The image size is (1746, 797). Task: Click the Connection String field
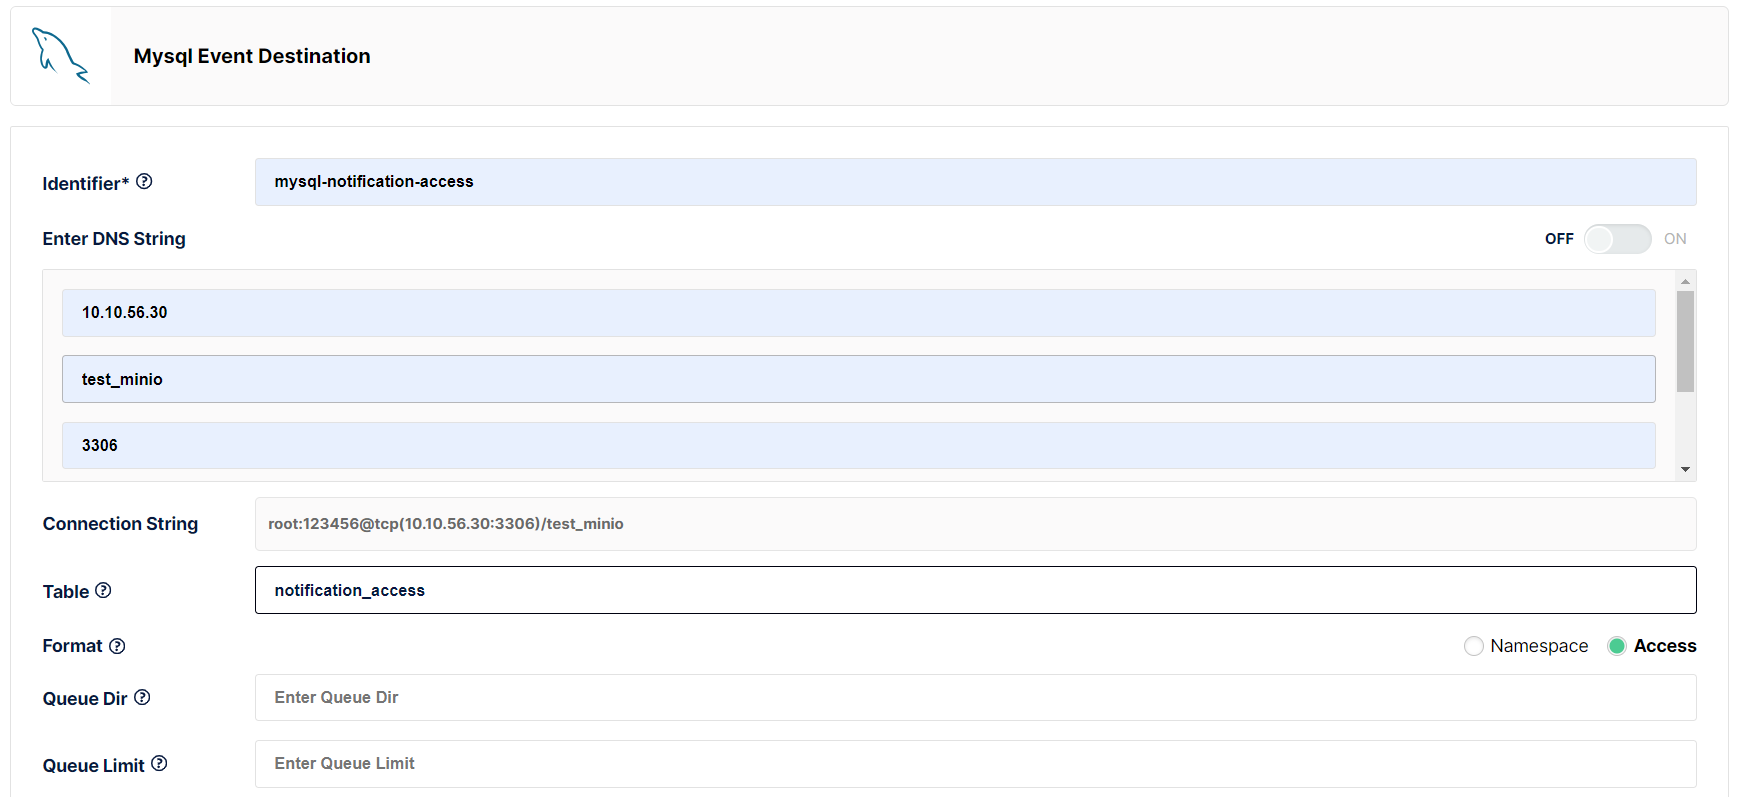(975, 524)
